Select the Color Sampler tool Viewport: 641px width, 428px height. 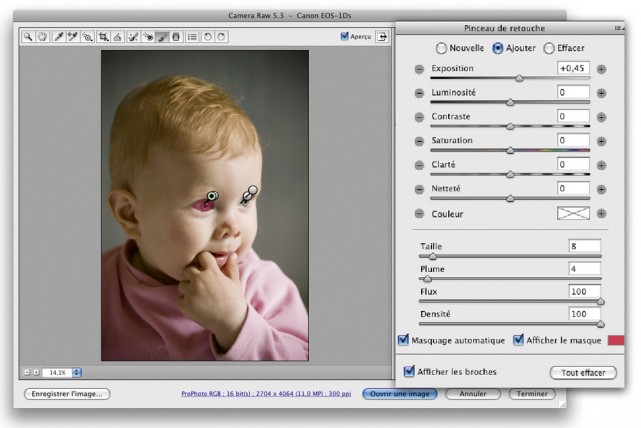(73, 37)
